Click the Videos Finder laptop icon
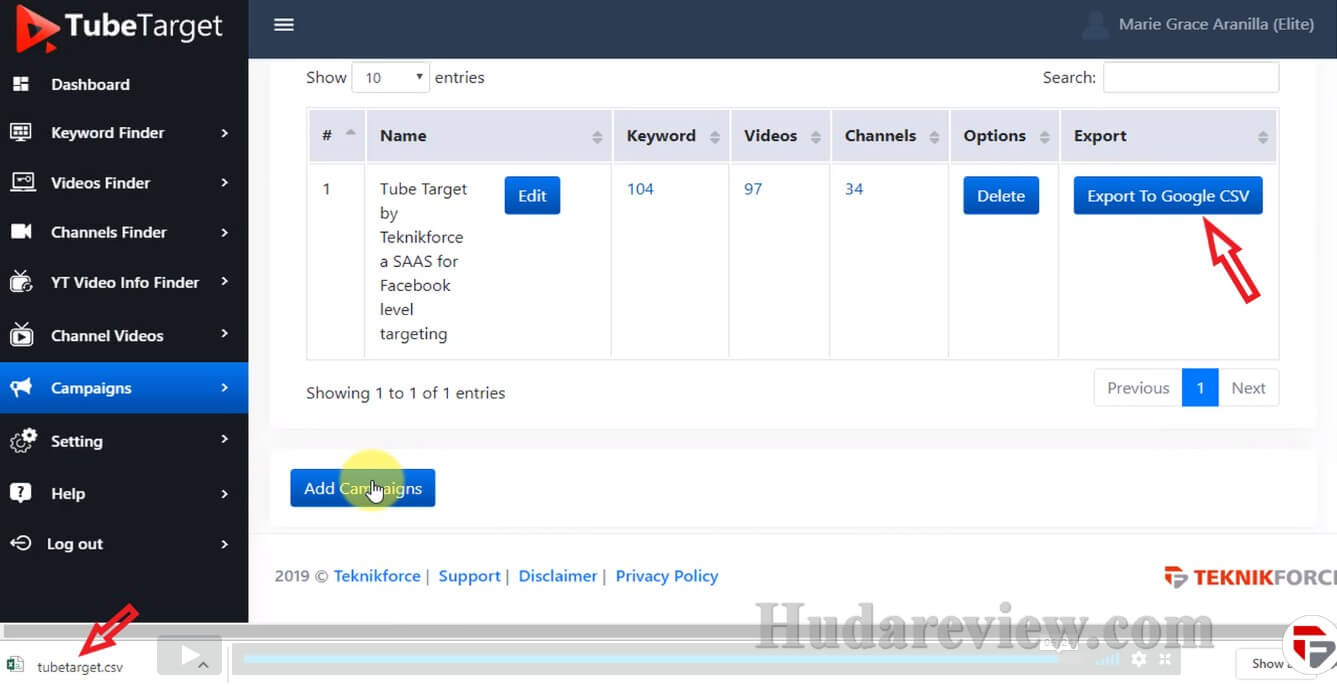The height and width of the screenshot is (685, 1337). [22, 182]
